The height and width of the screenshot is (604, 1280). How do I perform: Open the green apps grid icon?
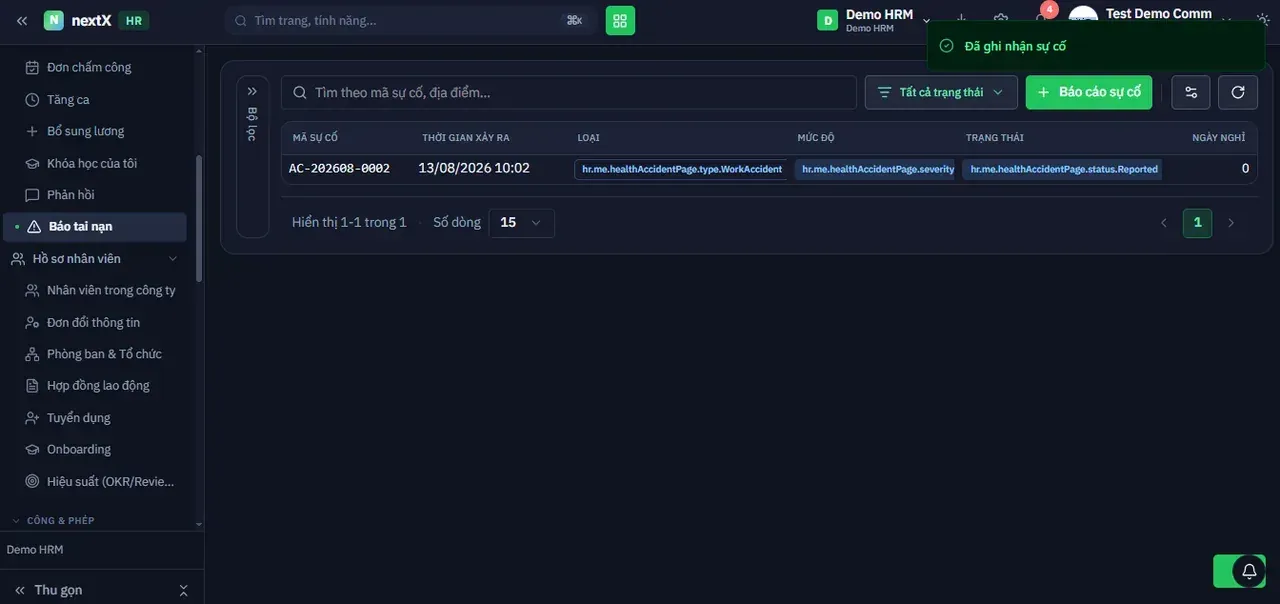coord(620,20)
